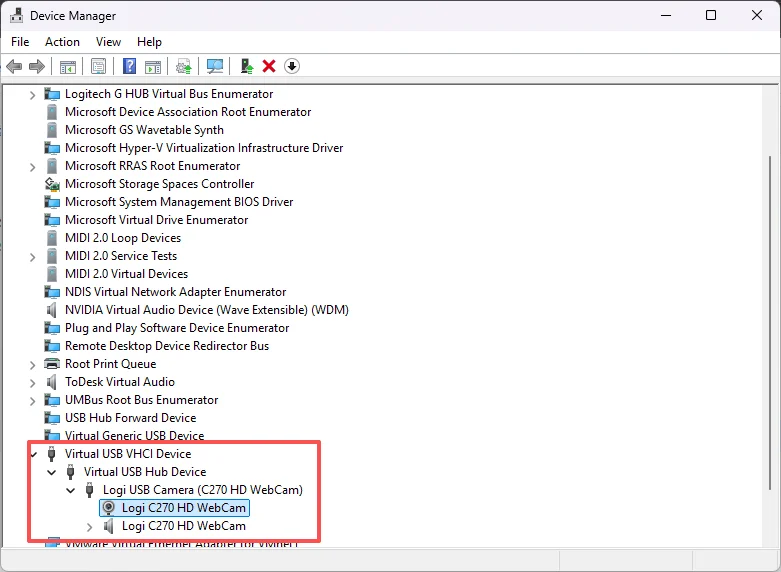Open the View menu
This screenshot has width=781, height=572.
click(x=108, y=42)
